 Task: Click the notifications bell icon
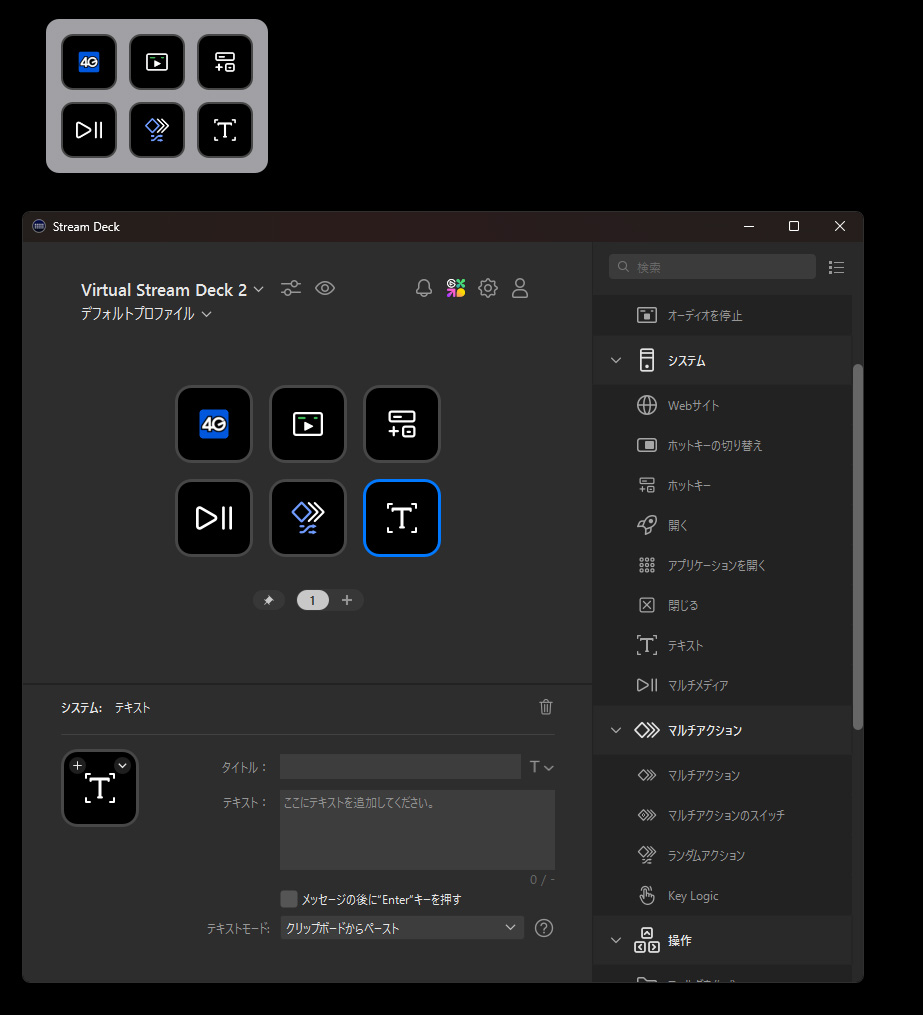tap(424, 289)
